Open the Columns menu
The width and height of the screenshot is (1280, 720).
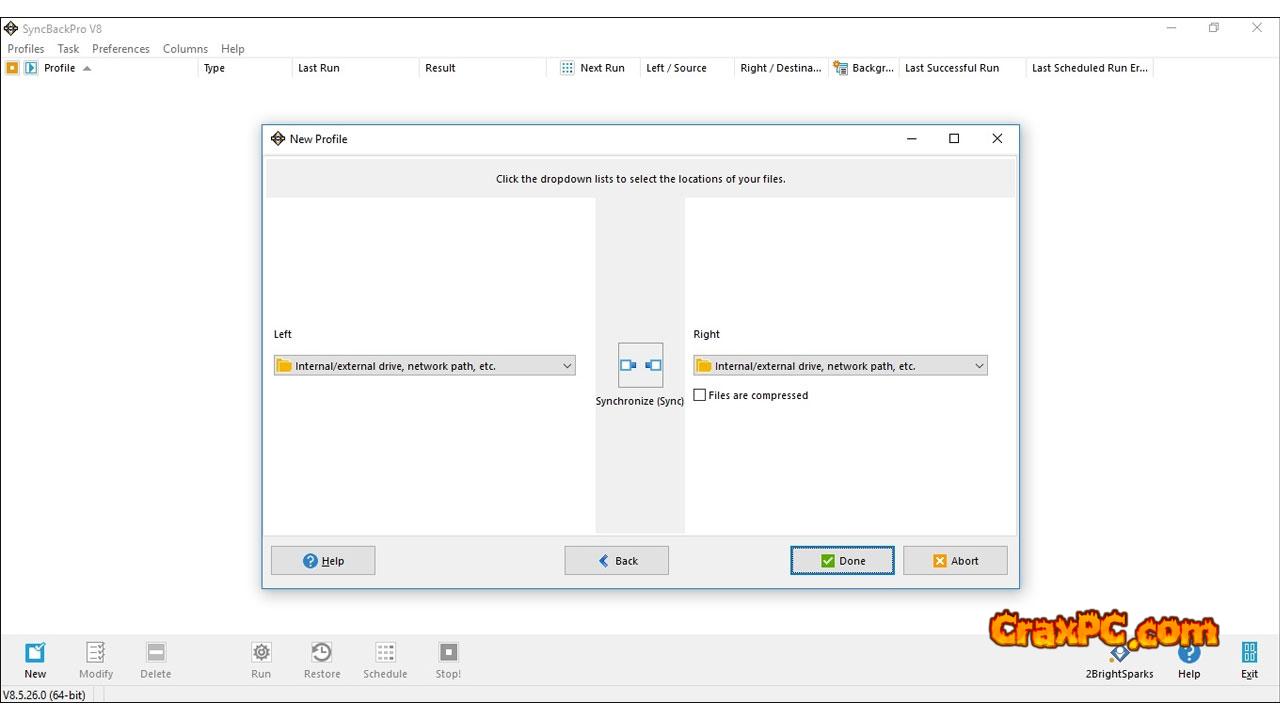[185, 49]
